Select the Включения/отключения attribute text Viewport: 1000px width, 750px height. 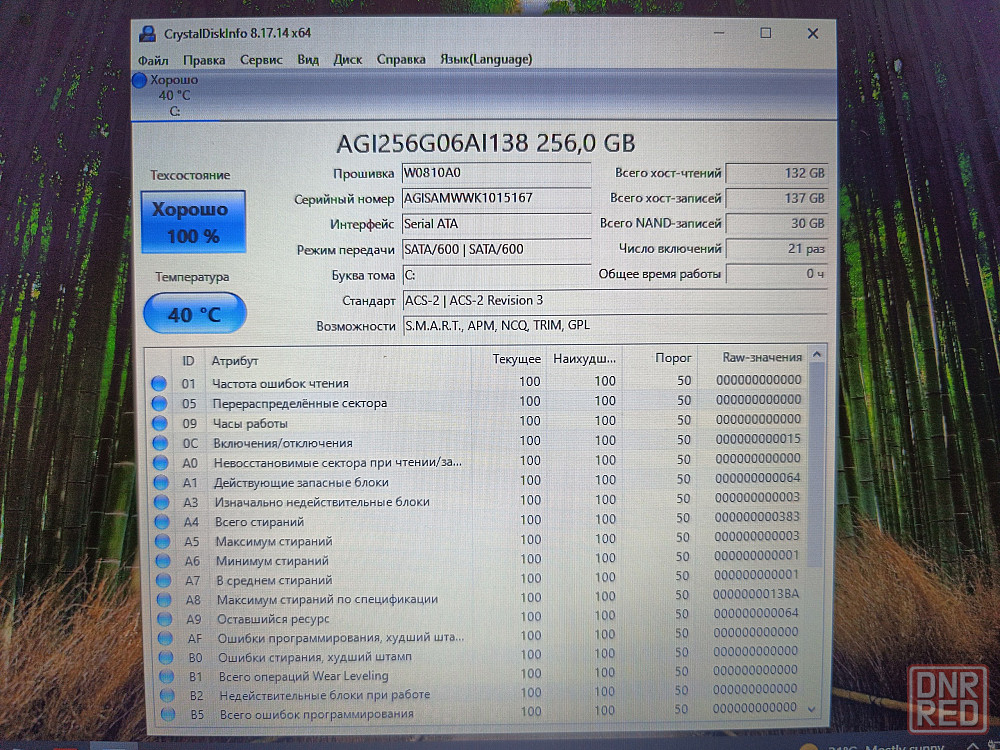[x=283, y=443]
